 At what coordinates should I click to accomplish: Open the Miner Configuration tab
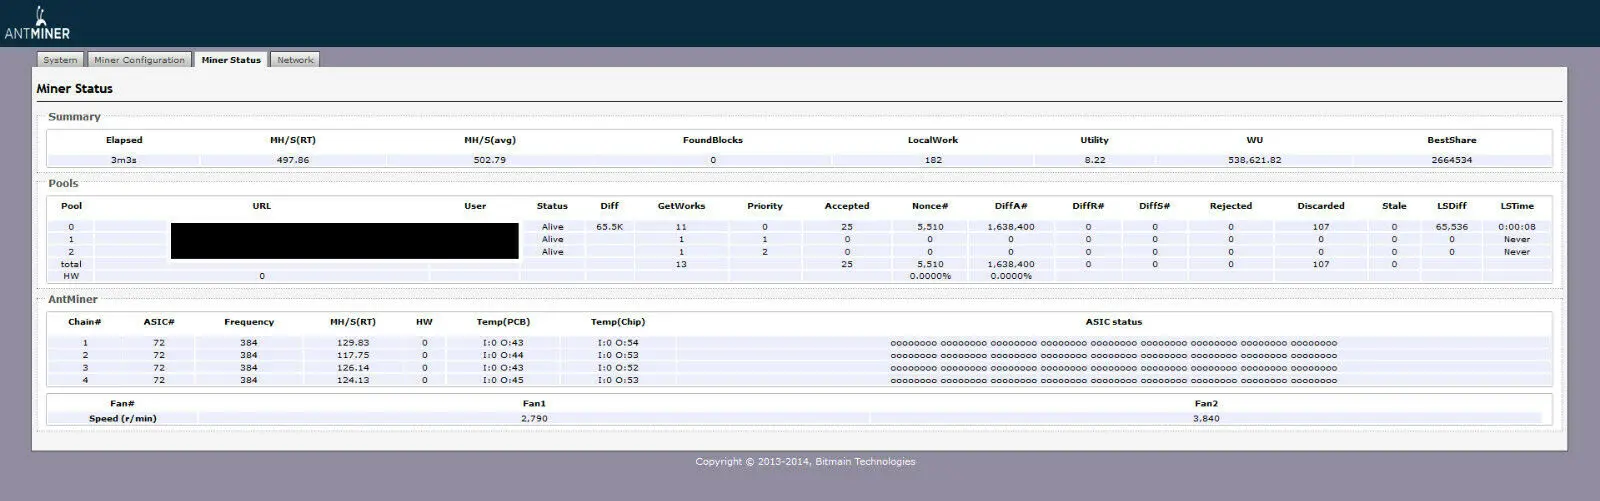[139, 60]
